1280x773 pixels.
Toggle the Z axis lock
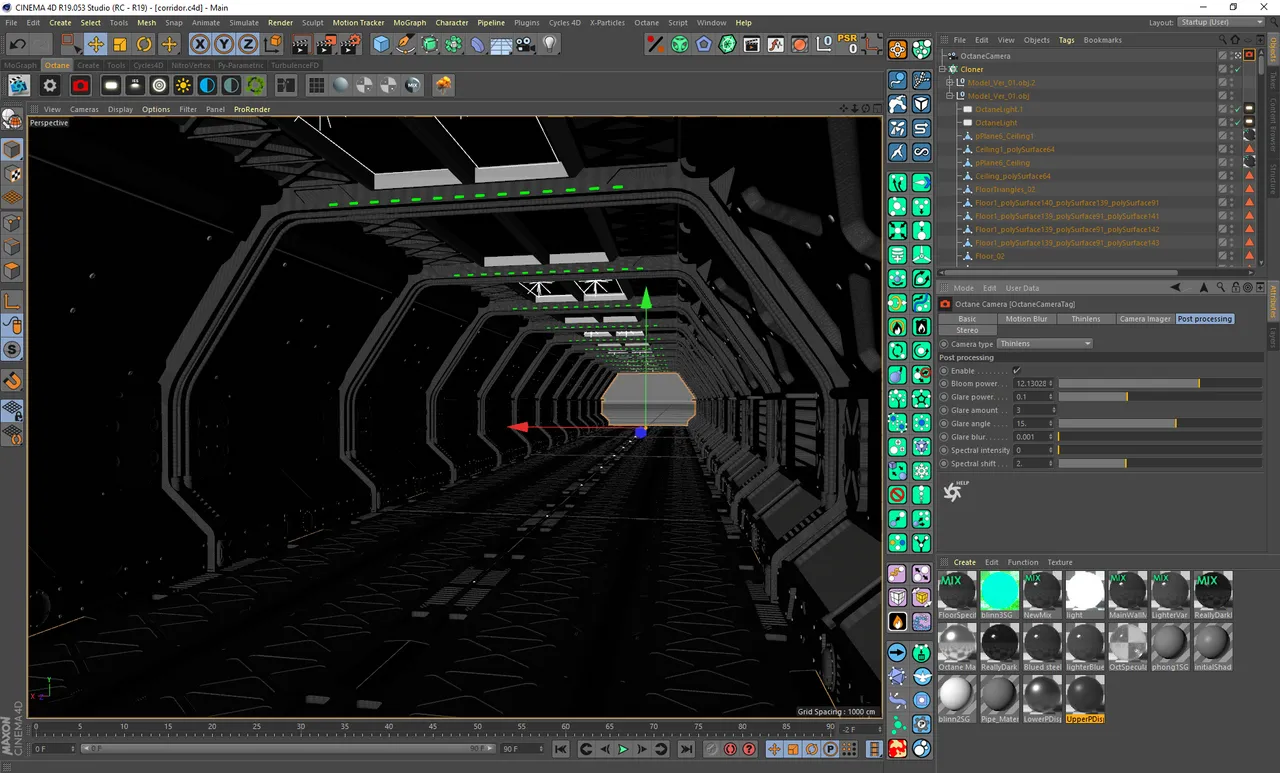pyautogui.click(x=248, y=44)
